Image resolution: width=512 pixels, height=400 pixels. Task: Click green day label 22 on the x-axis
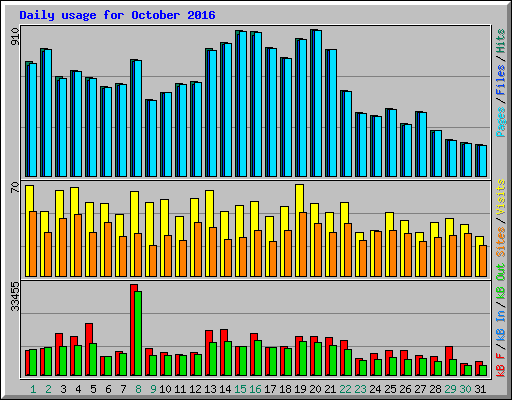pyautogui.click(x=345, y=389)
